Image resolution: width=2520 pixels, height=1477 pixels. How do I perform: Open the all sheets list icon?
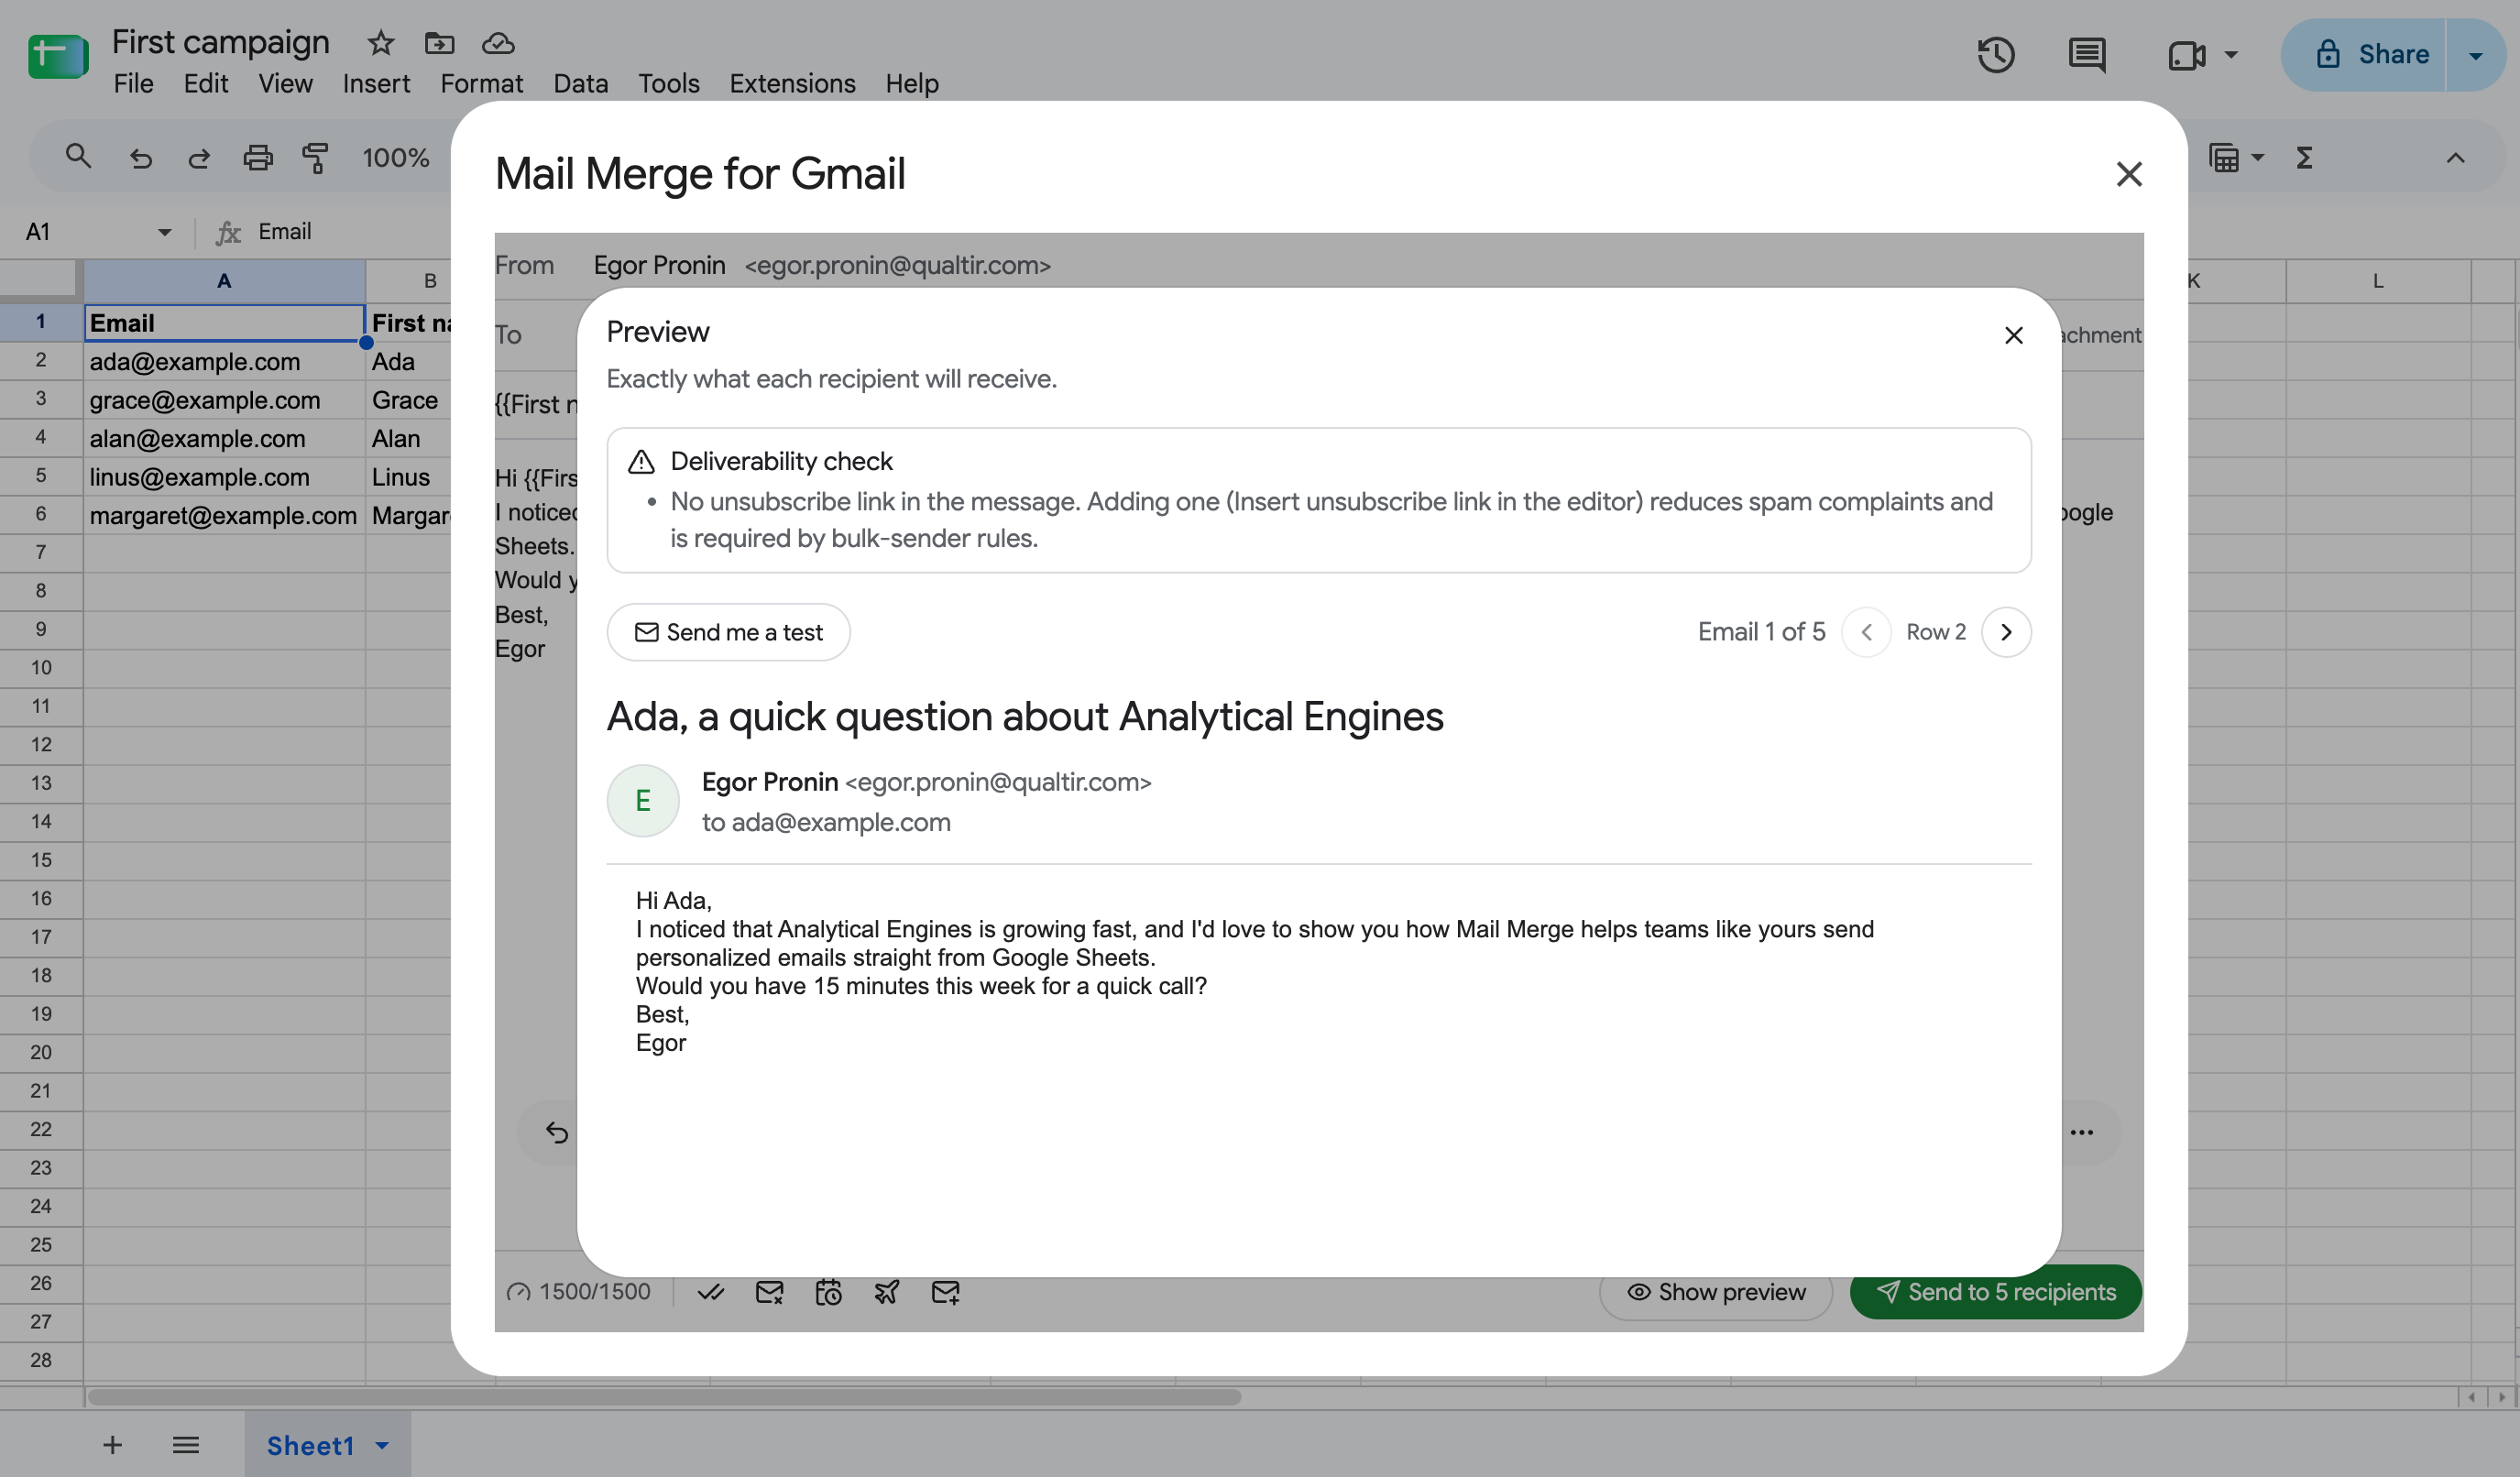(186, 1445)
